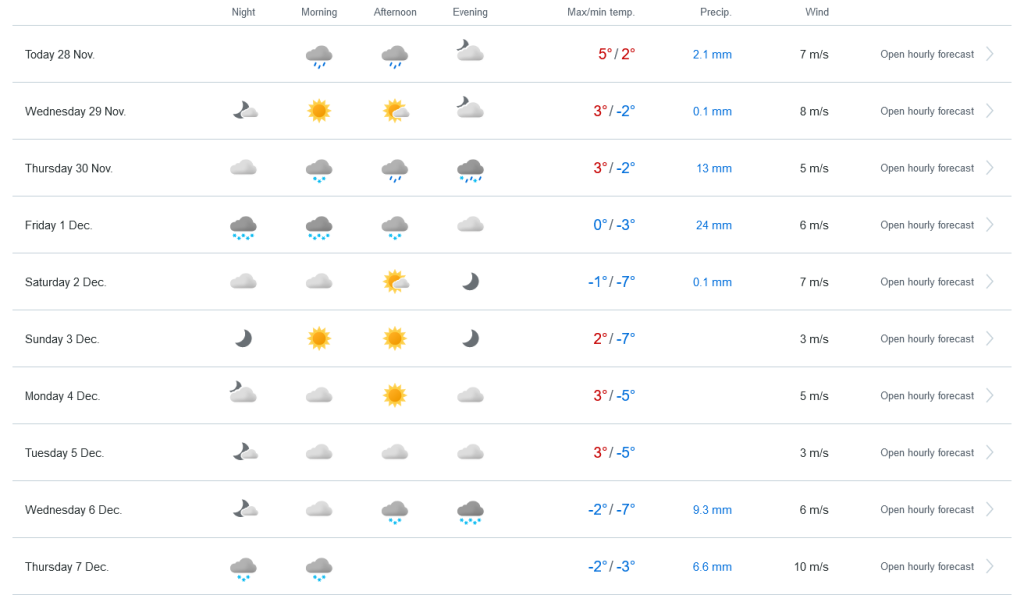Viewport: 1024px width, 595px height.
Task: Click Friday's 24 mm precipitation value
Action: [714, 225]
